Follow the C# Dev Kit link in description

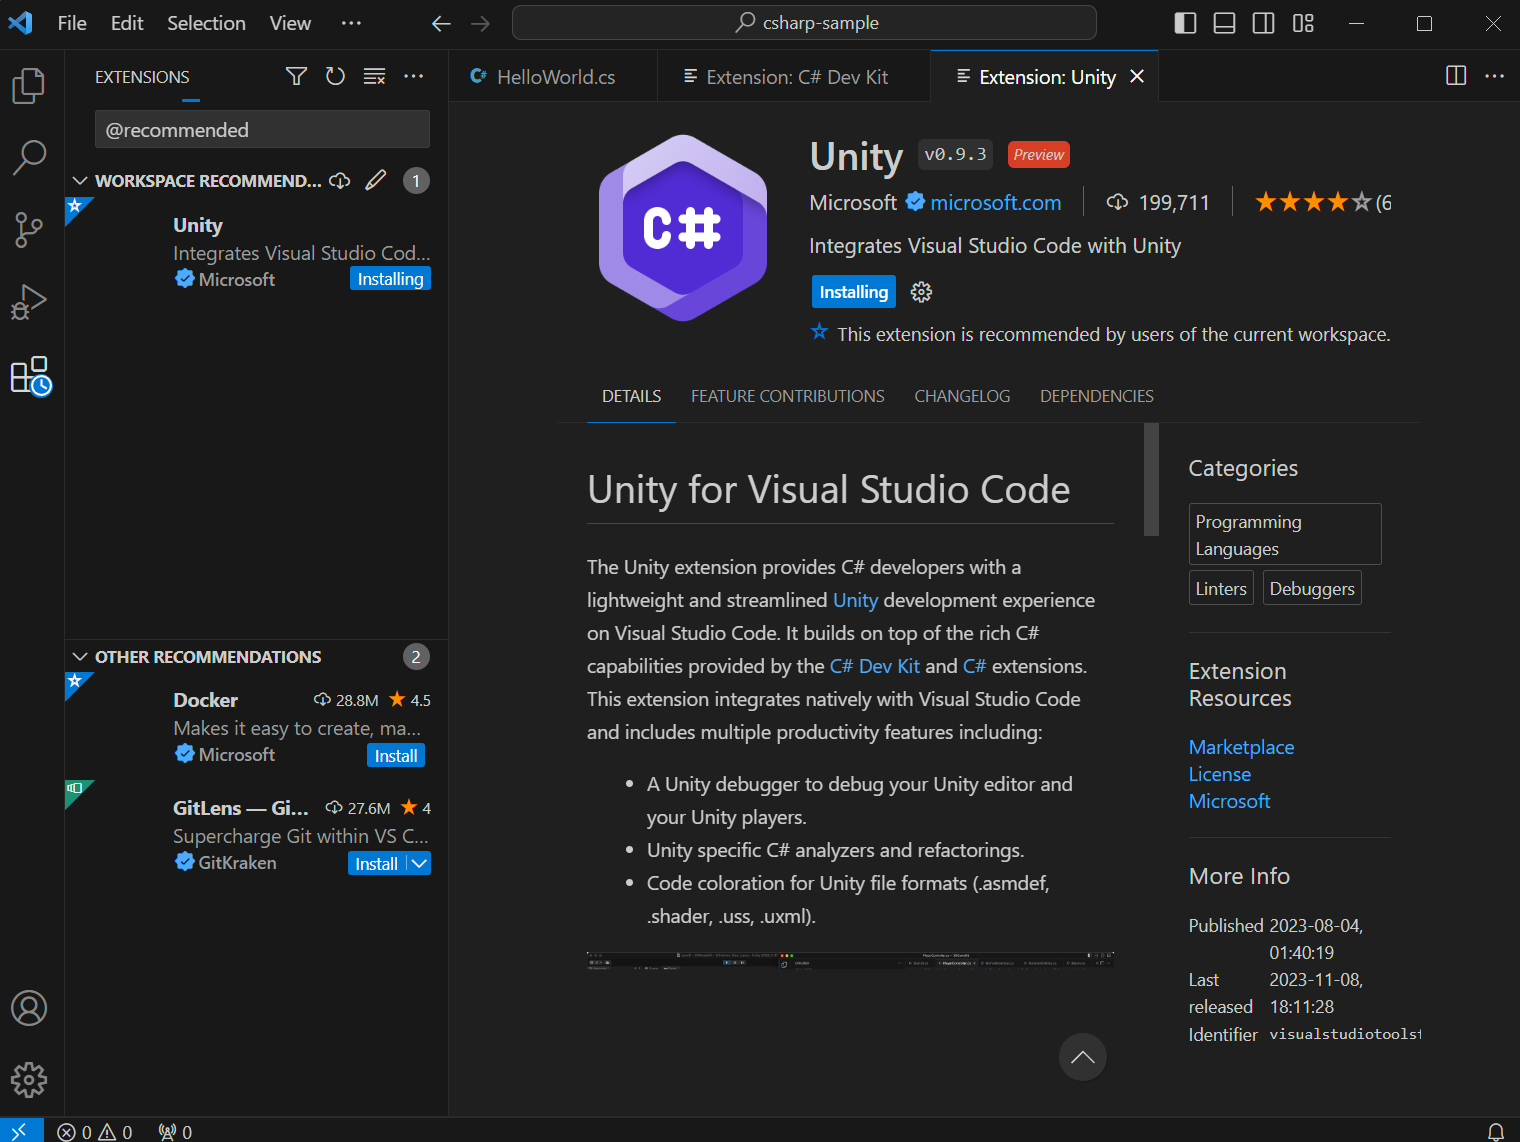click(x=875, y=666)
